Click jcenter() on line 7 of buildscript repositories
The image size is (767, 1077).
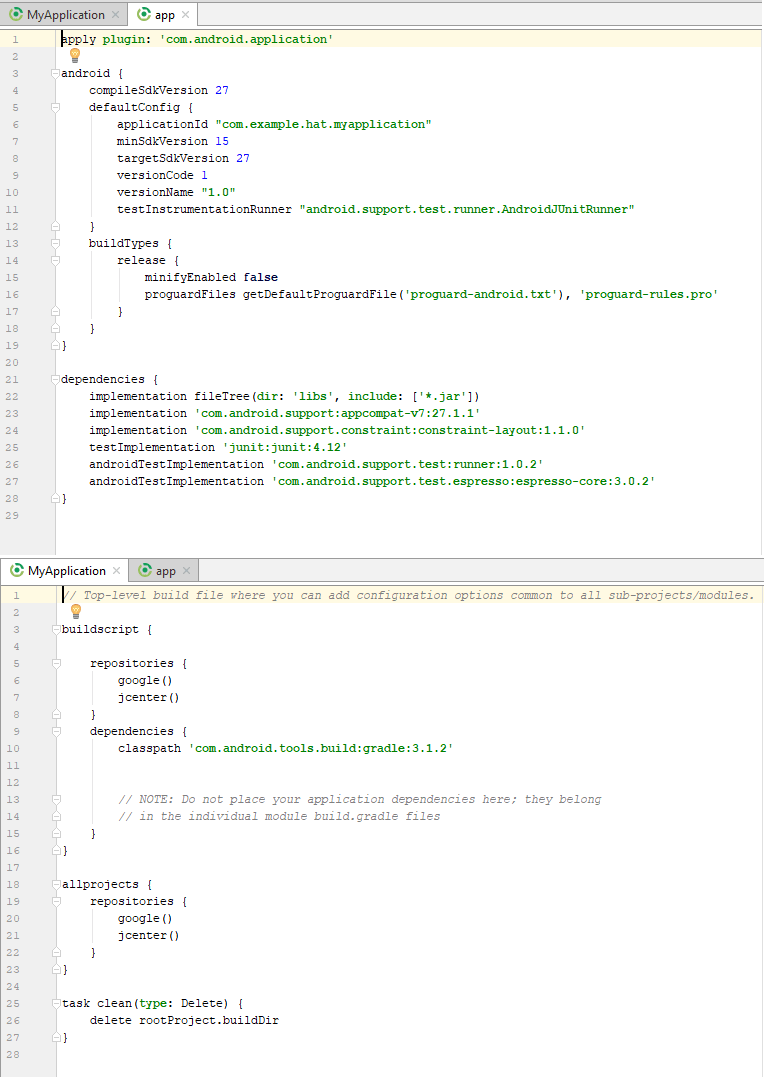148,697
